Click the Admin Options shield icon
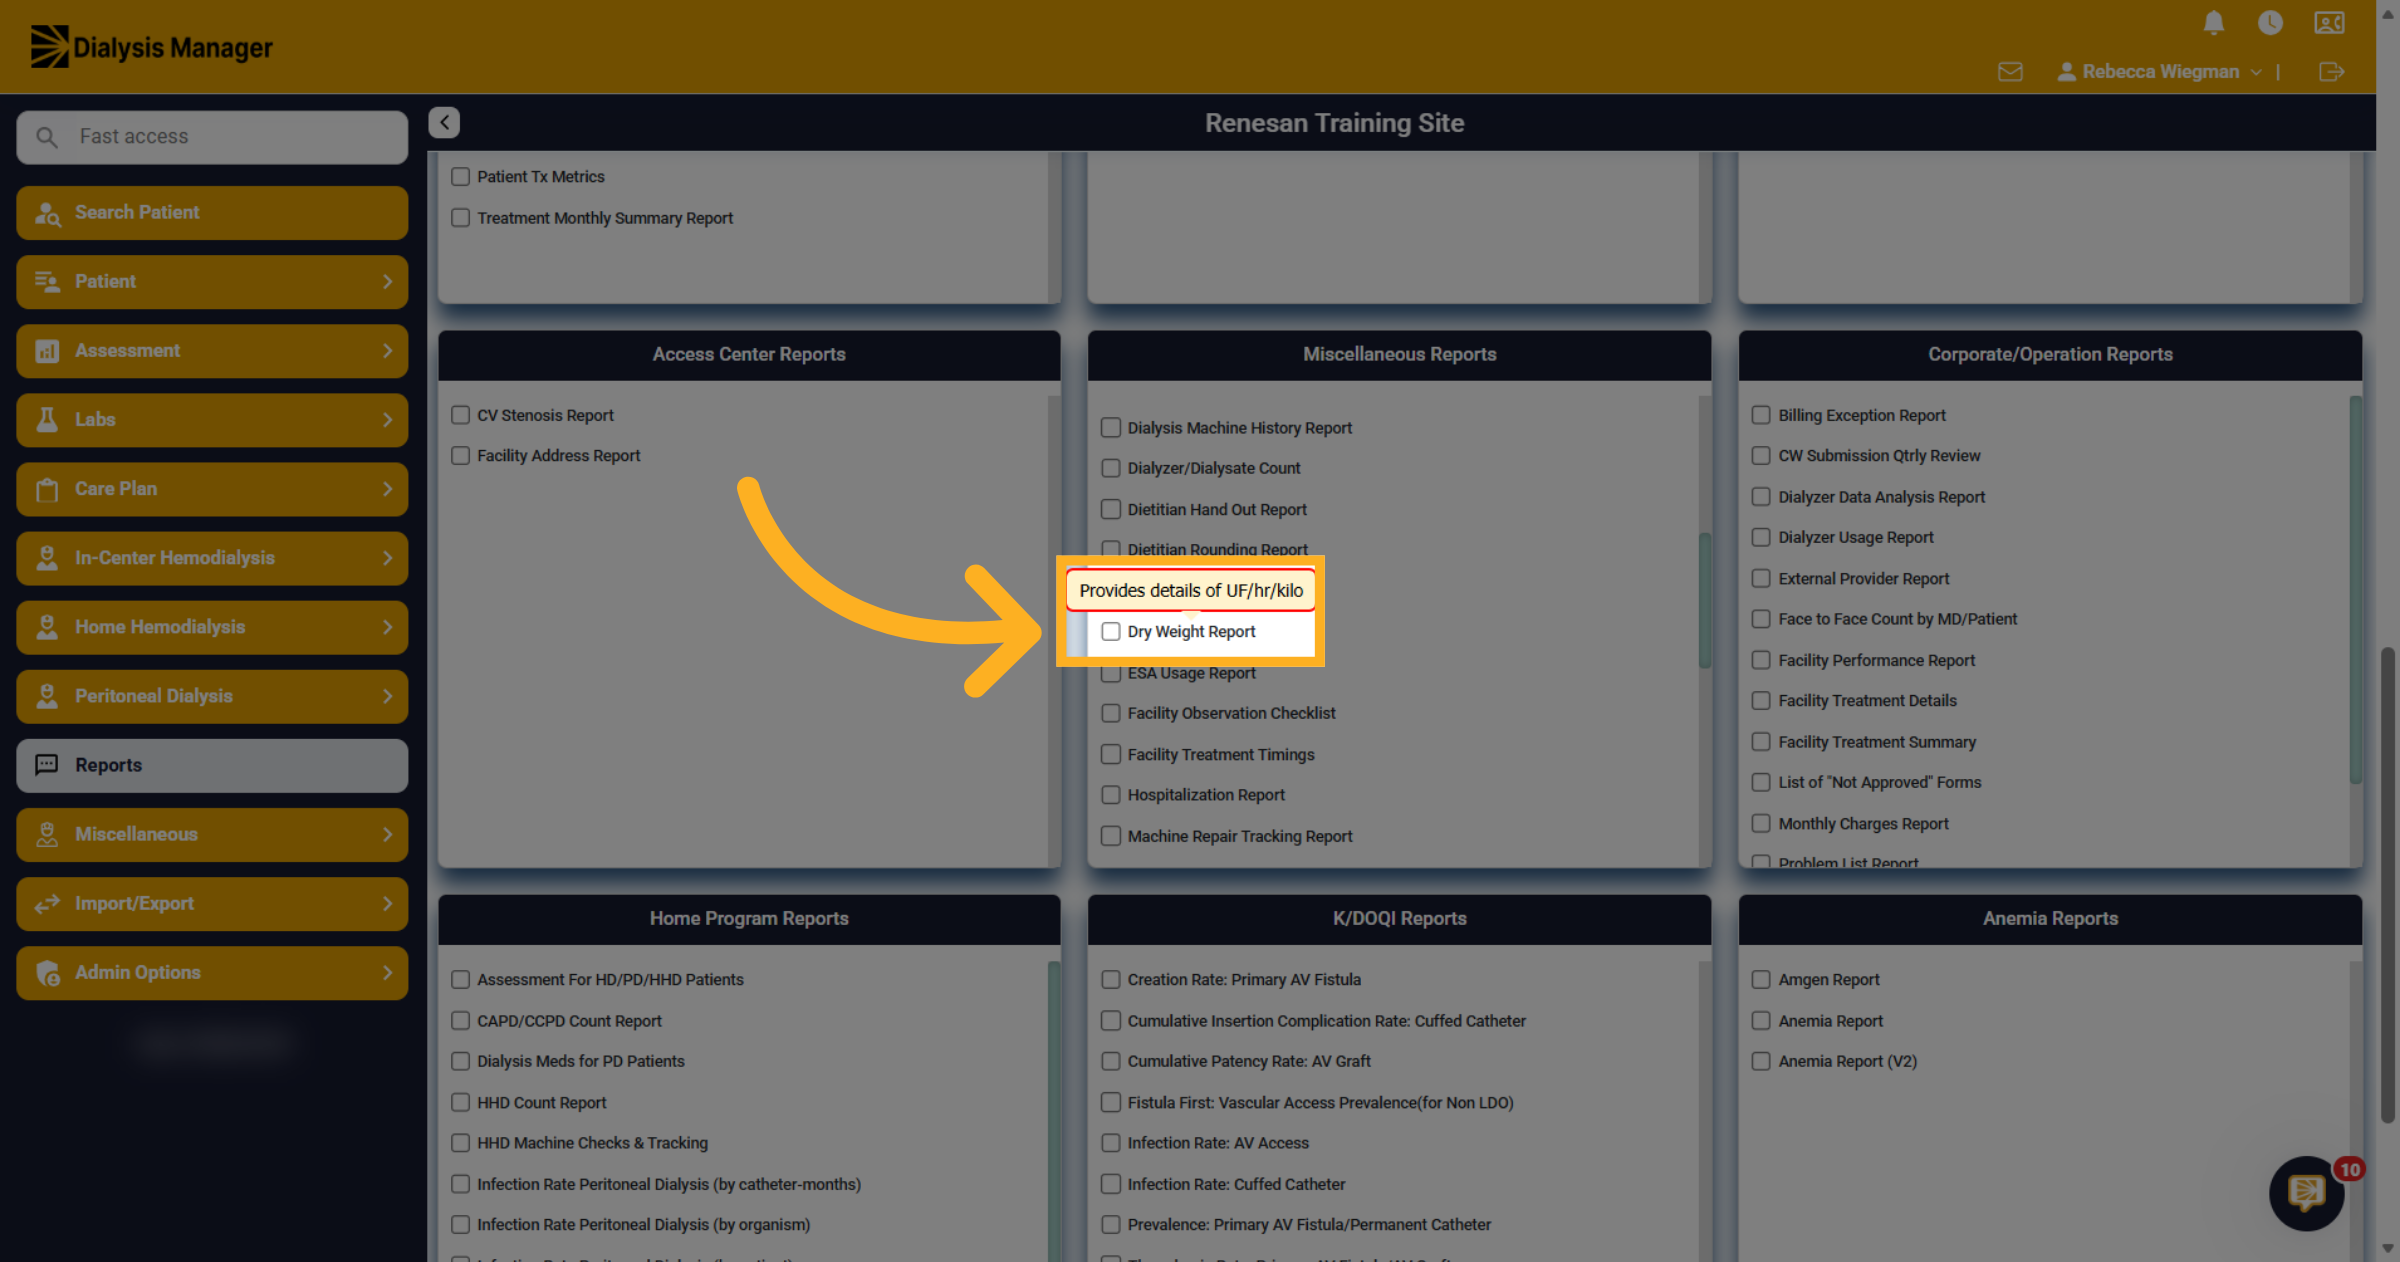This screenshot has width=2400, height=1262. 47,973
